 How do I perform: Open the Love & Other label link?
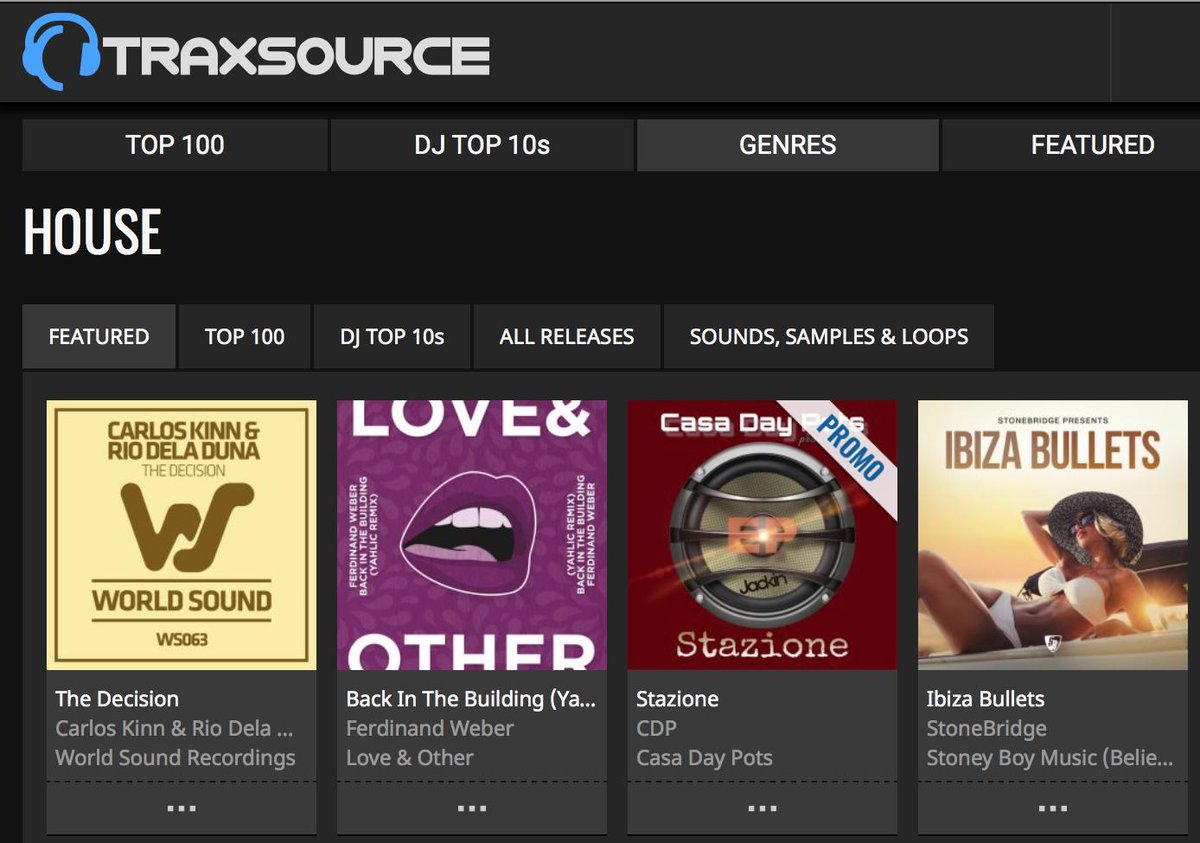coord(410,758)
